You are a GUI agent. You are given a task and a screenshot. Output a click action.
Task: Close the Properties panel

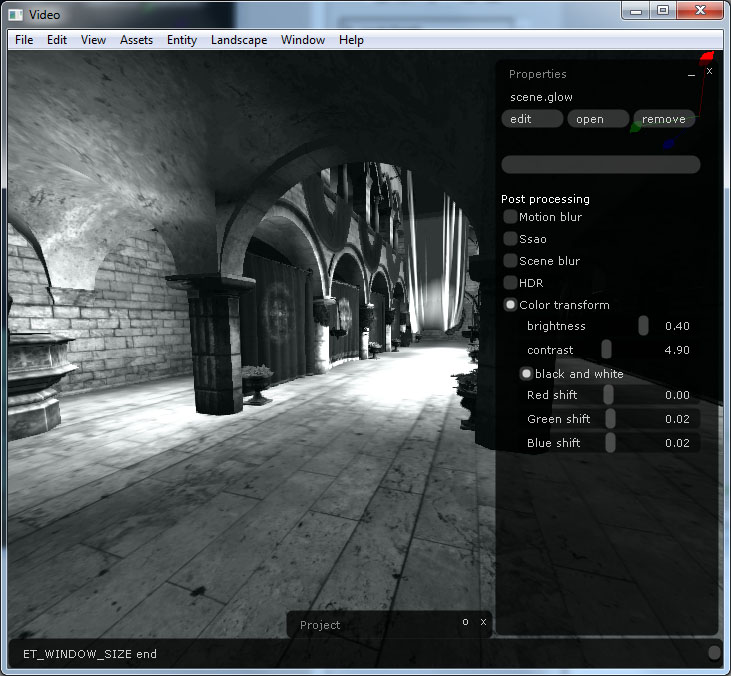click(x=710, y=71)
